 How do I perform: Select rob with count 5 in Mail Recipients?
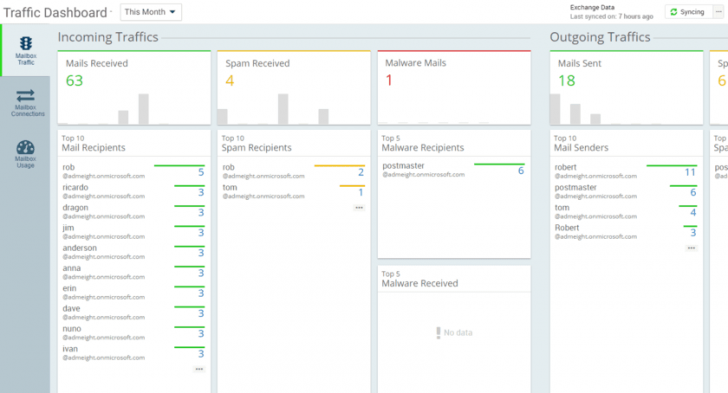point(133,171)
